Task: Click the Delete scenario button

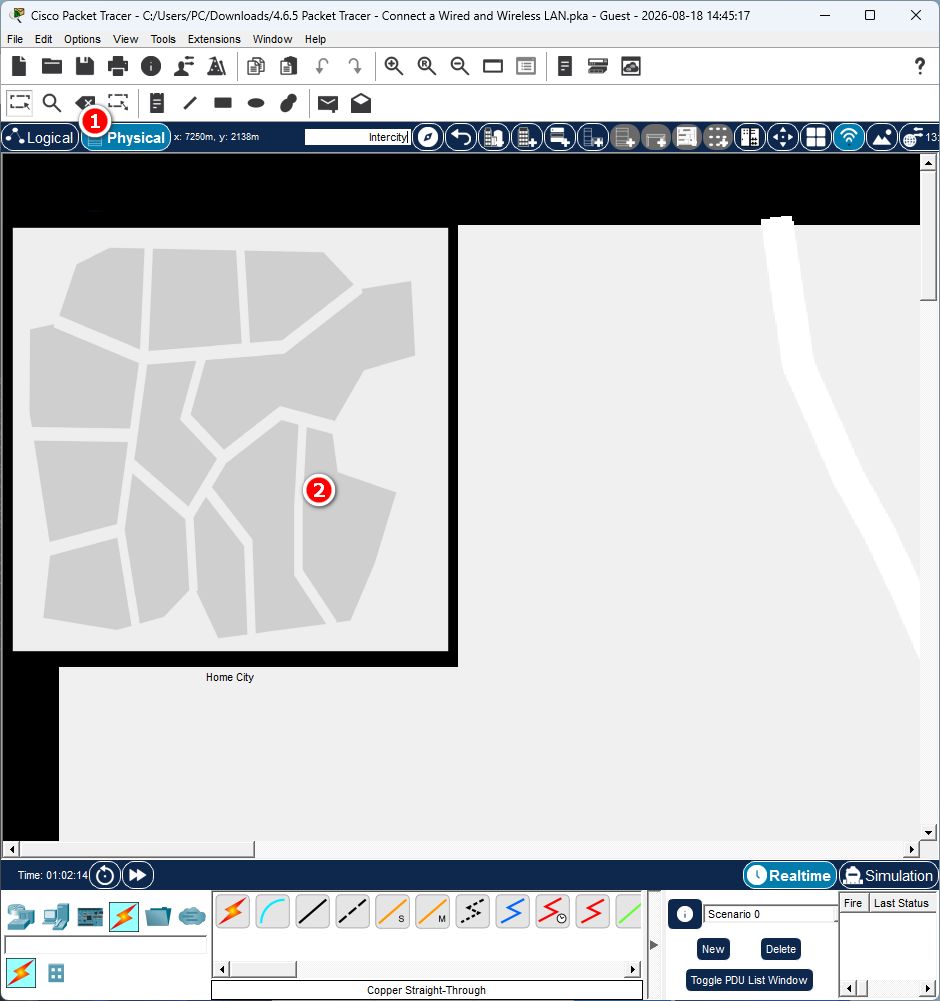Action: 780,949
